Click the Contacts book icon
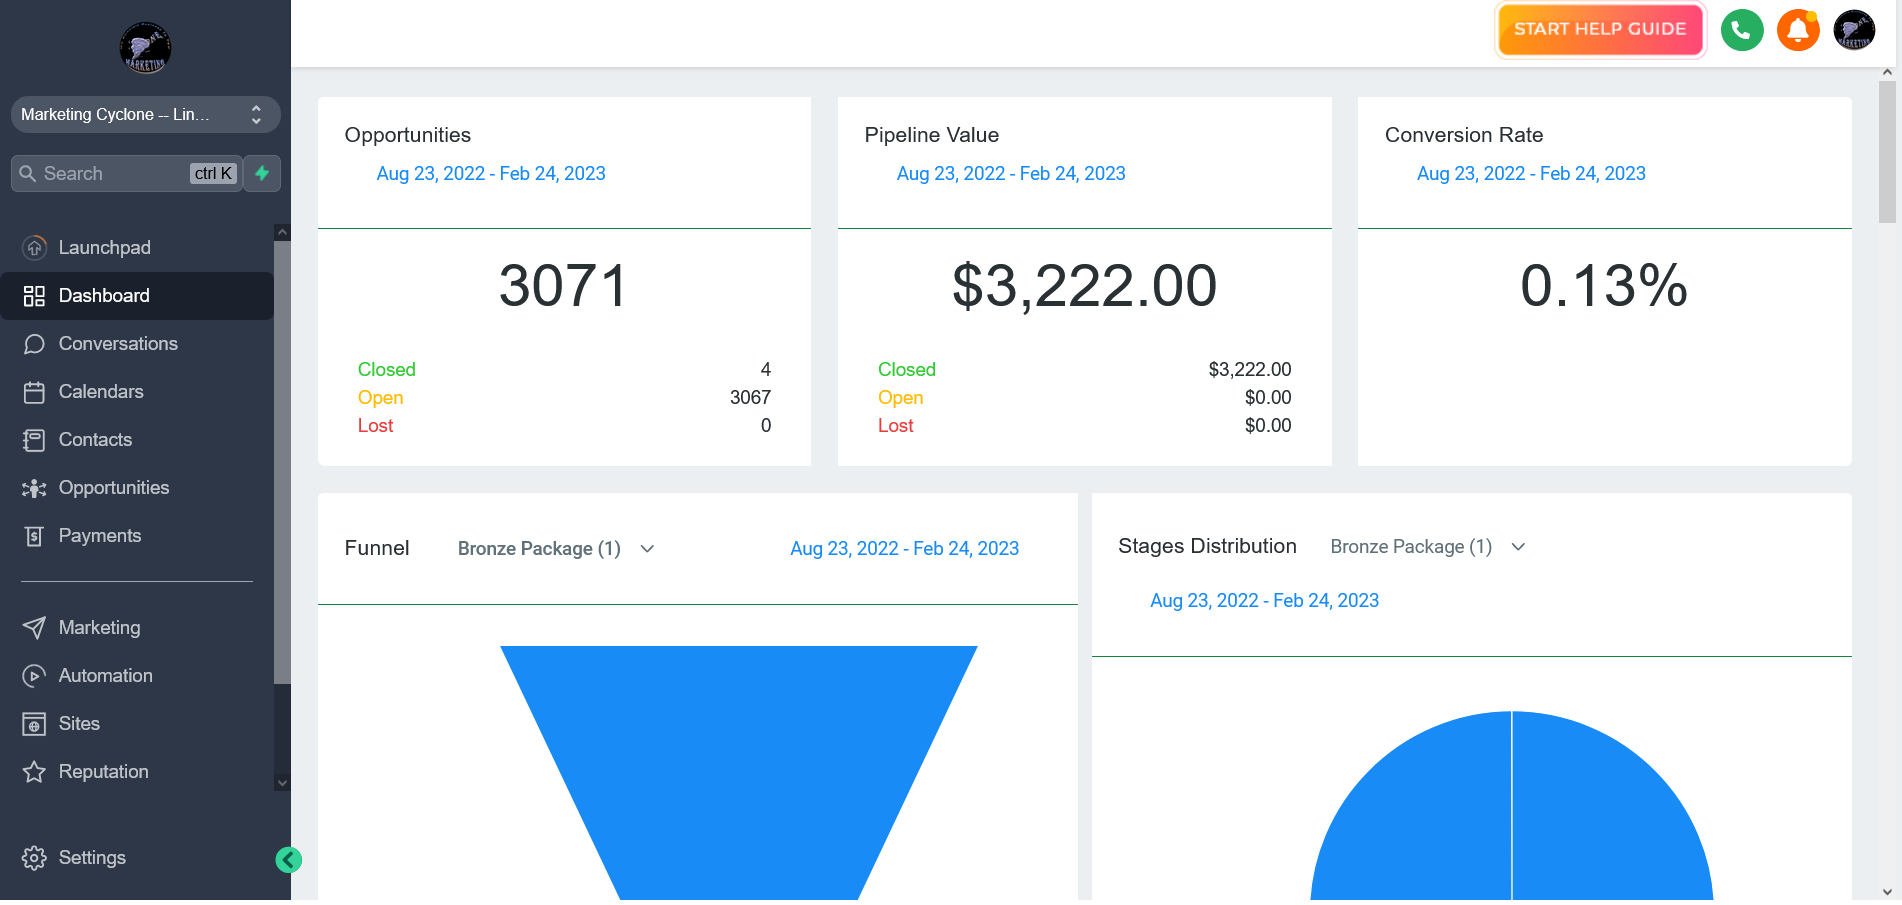 pyautogui.click(x=34, y=440)
